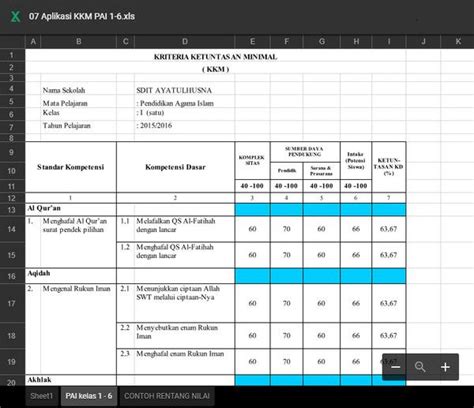Click the blue cell in Aqidah row under column I

(389, 276)
